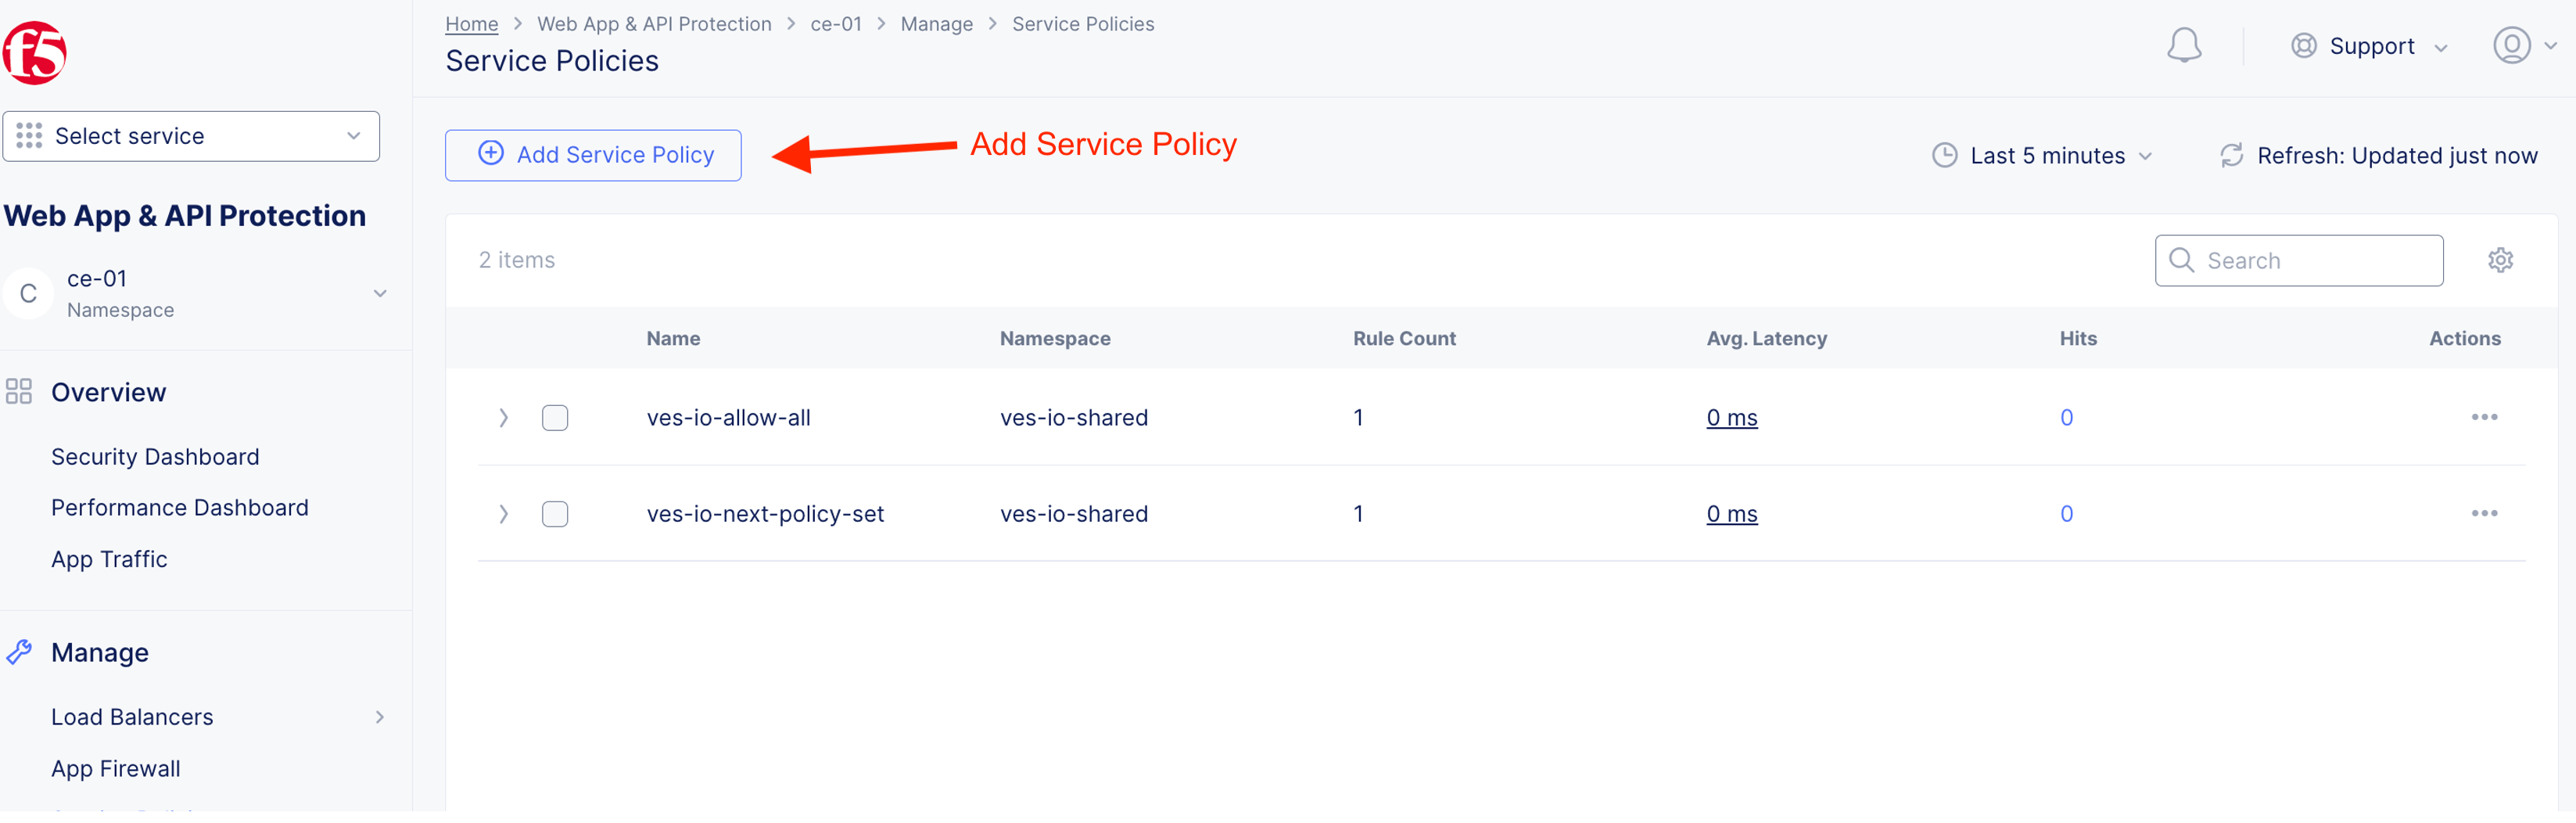Open the Select service dropdown
The width and height of the screenshot is (2576, 823).
click(x=191, y=136)
